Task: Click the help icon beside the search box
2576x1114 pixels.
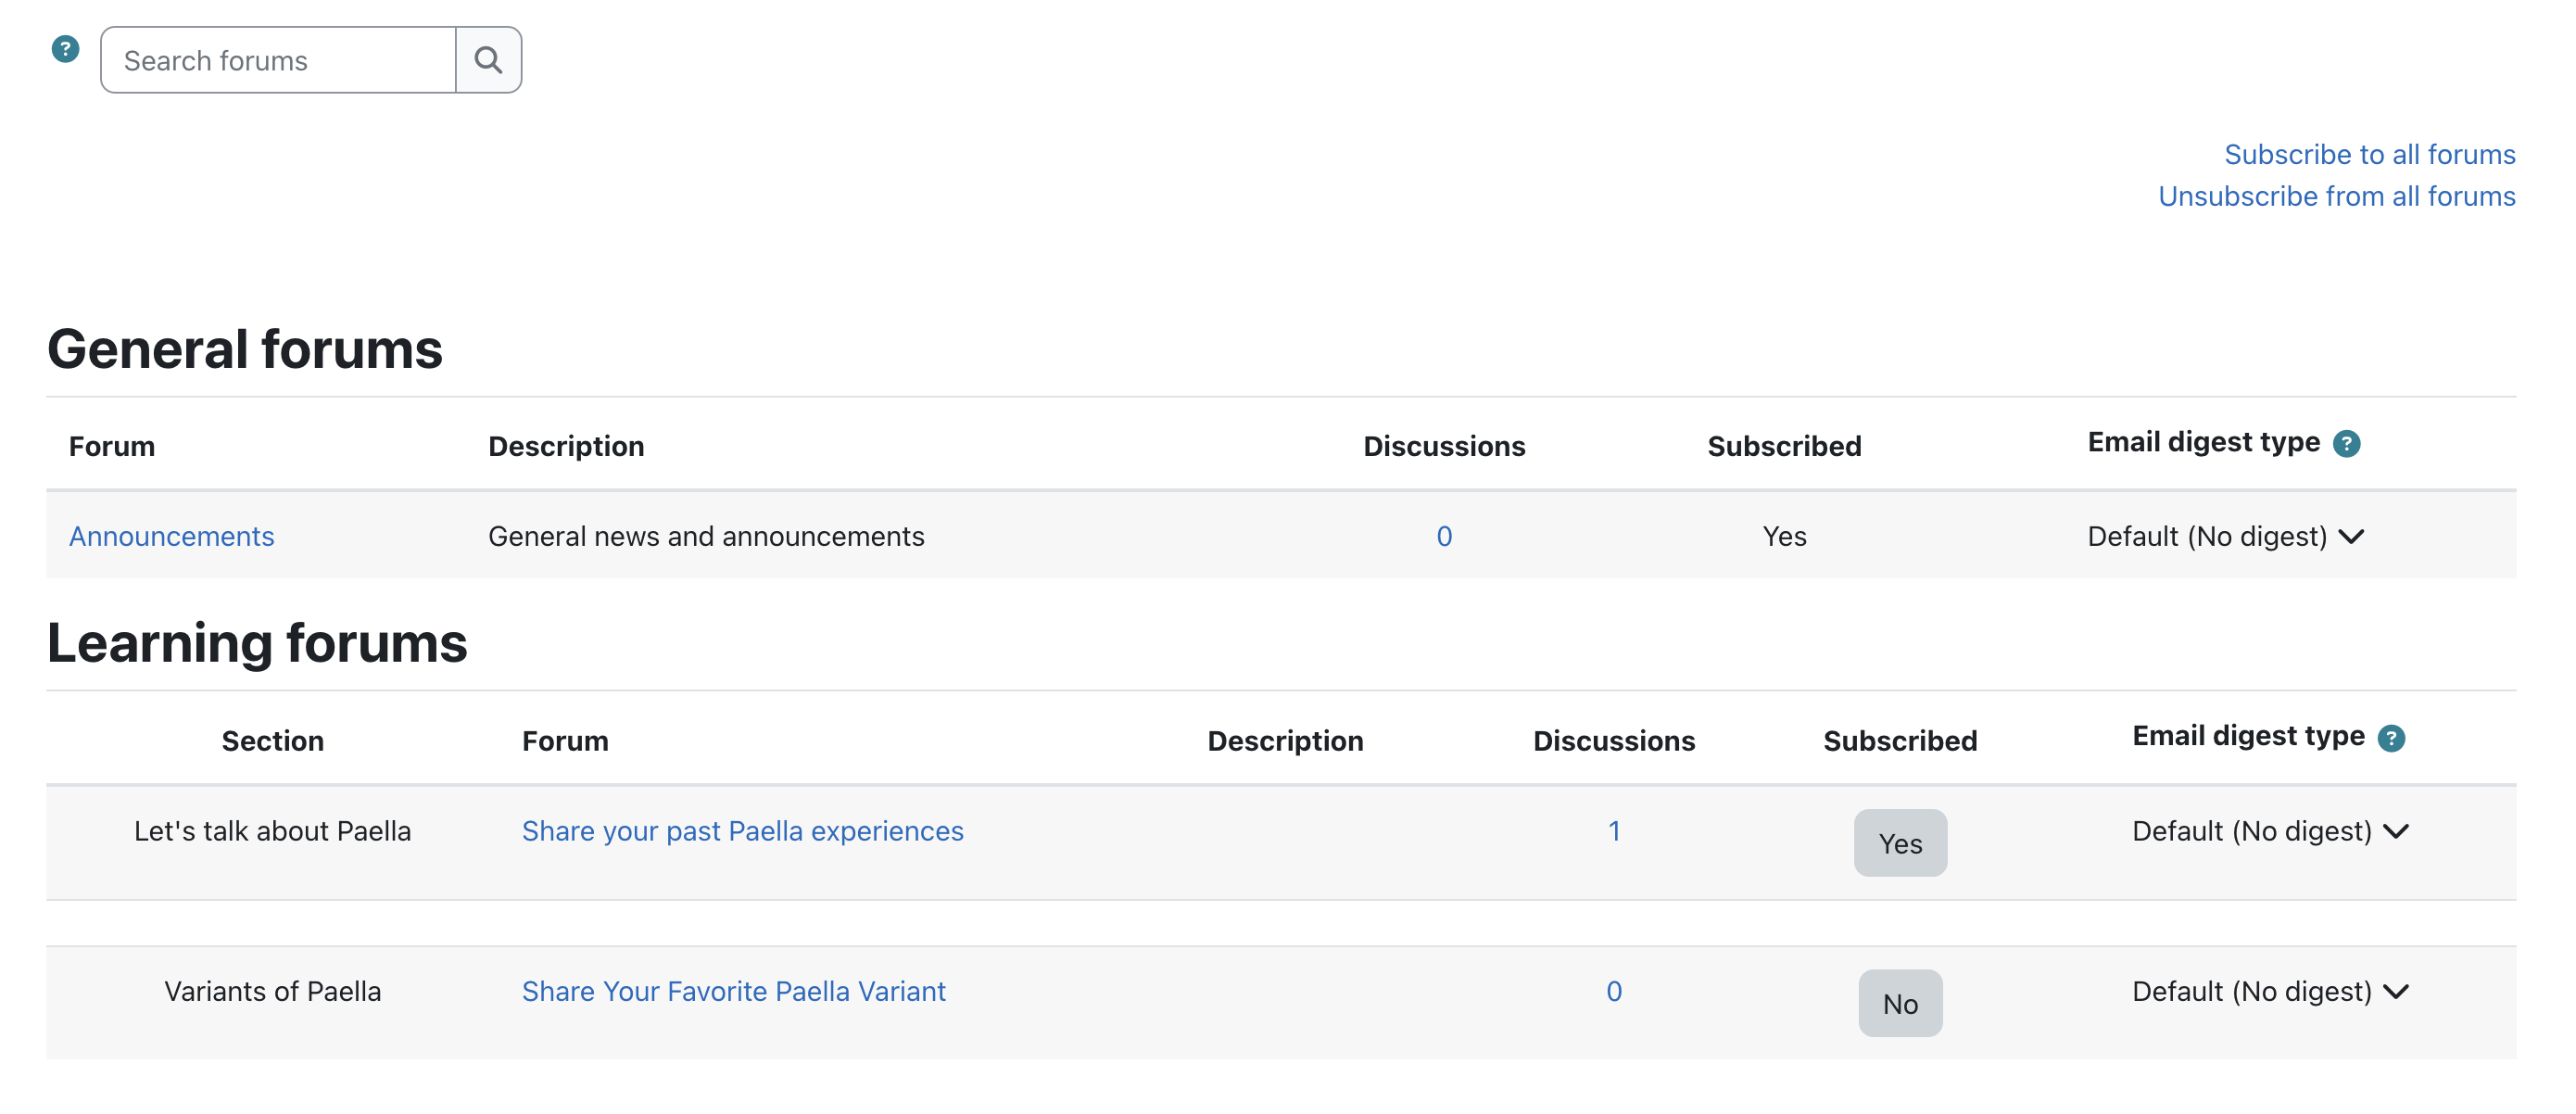Action: (65, 49)
